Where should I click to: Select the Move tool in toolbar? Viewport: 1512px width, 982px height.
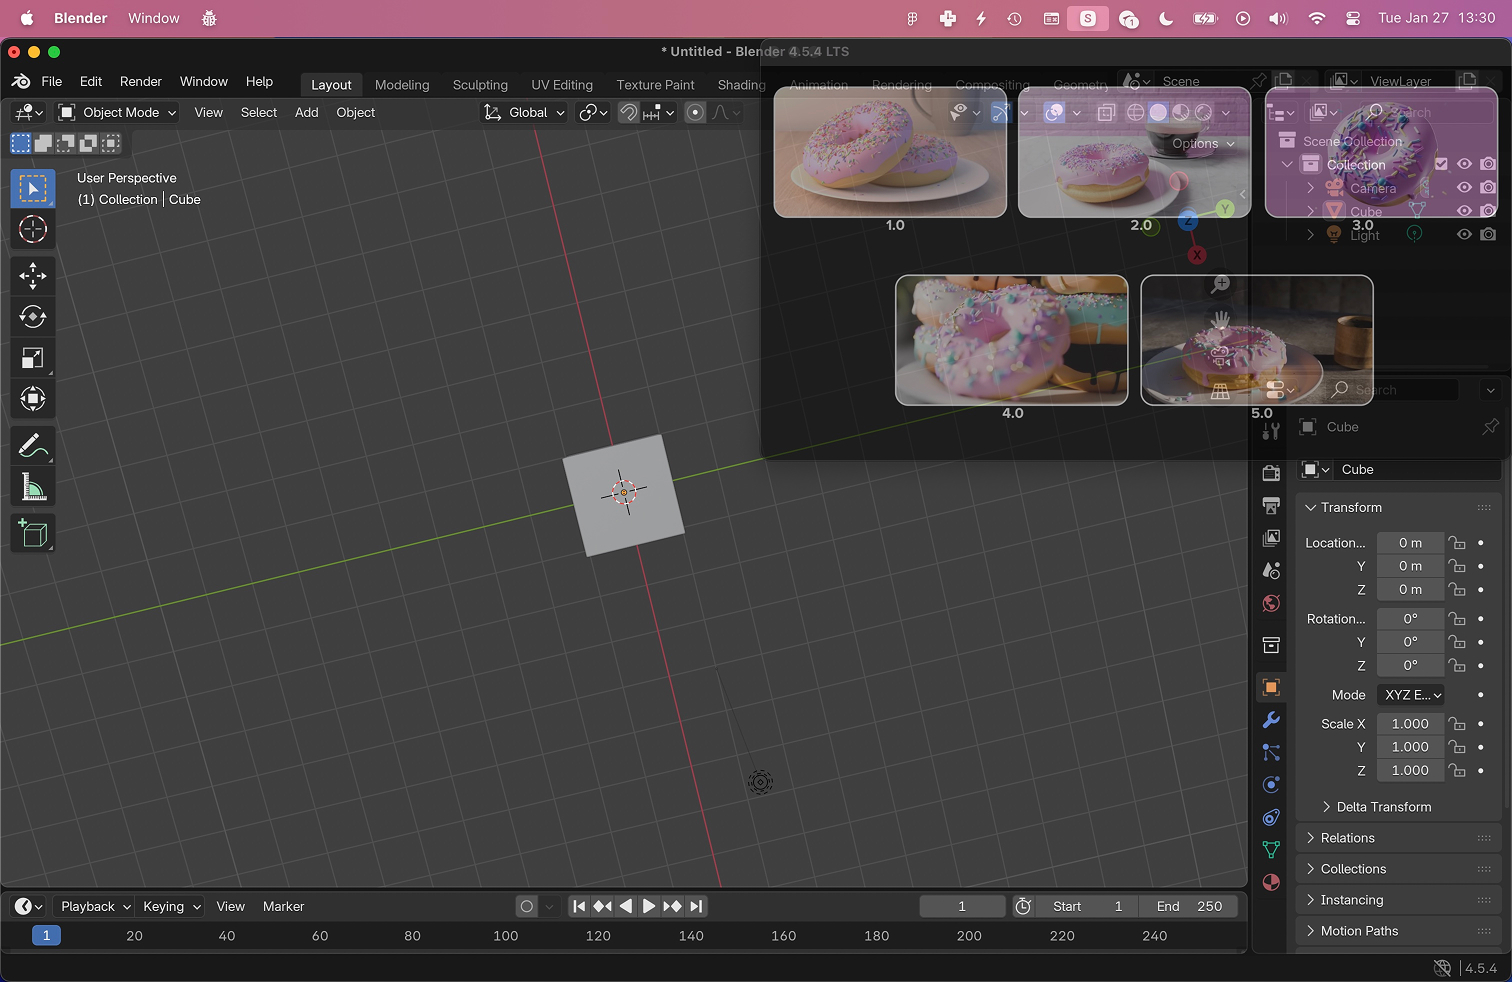click(x=33, y=276)
